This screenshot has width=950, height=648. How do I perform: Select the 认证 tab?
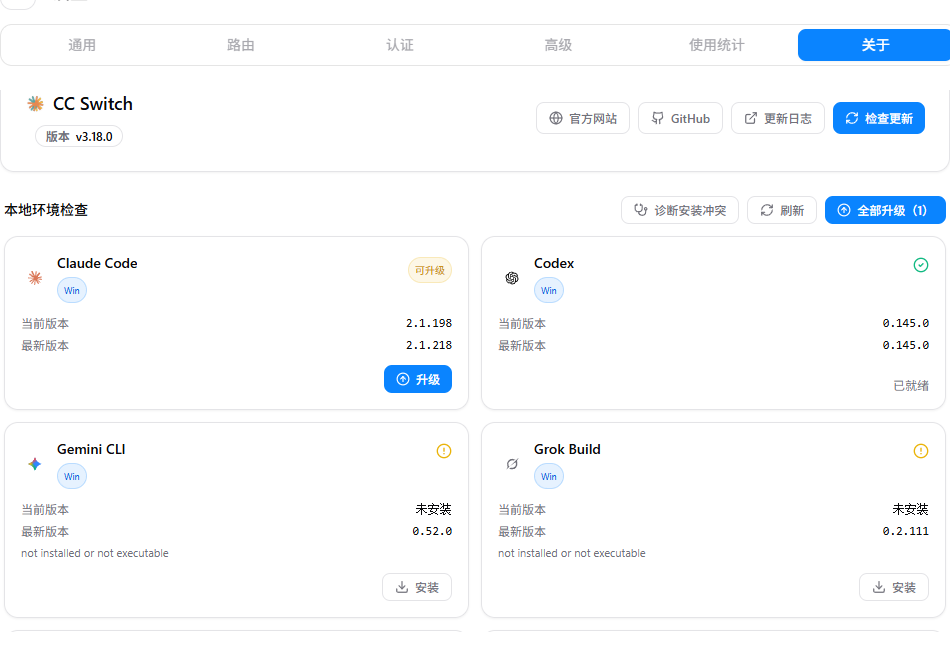click(x=399, y=45)
